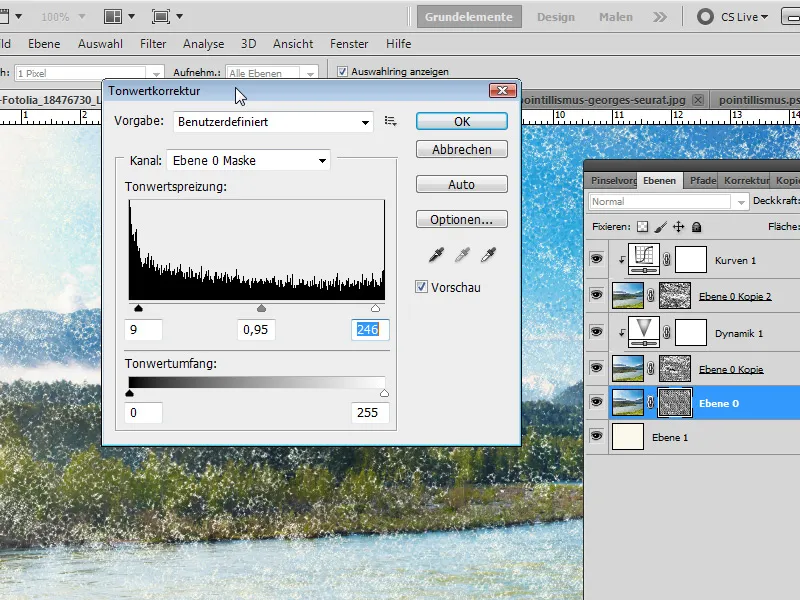
Task: Switch to the Pfade panel tab
Action: pyautogui.click(x=703, y=181)
